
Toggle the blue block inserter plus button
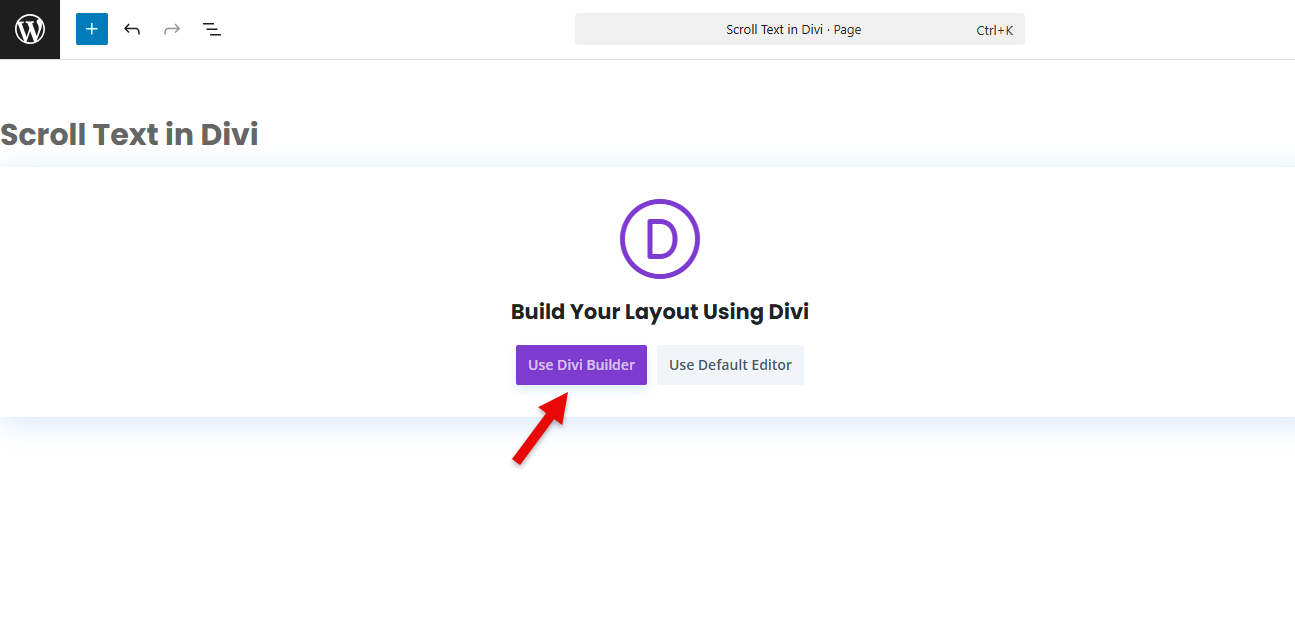point(92,29)
